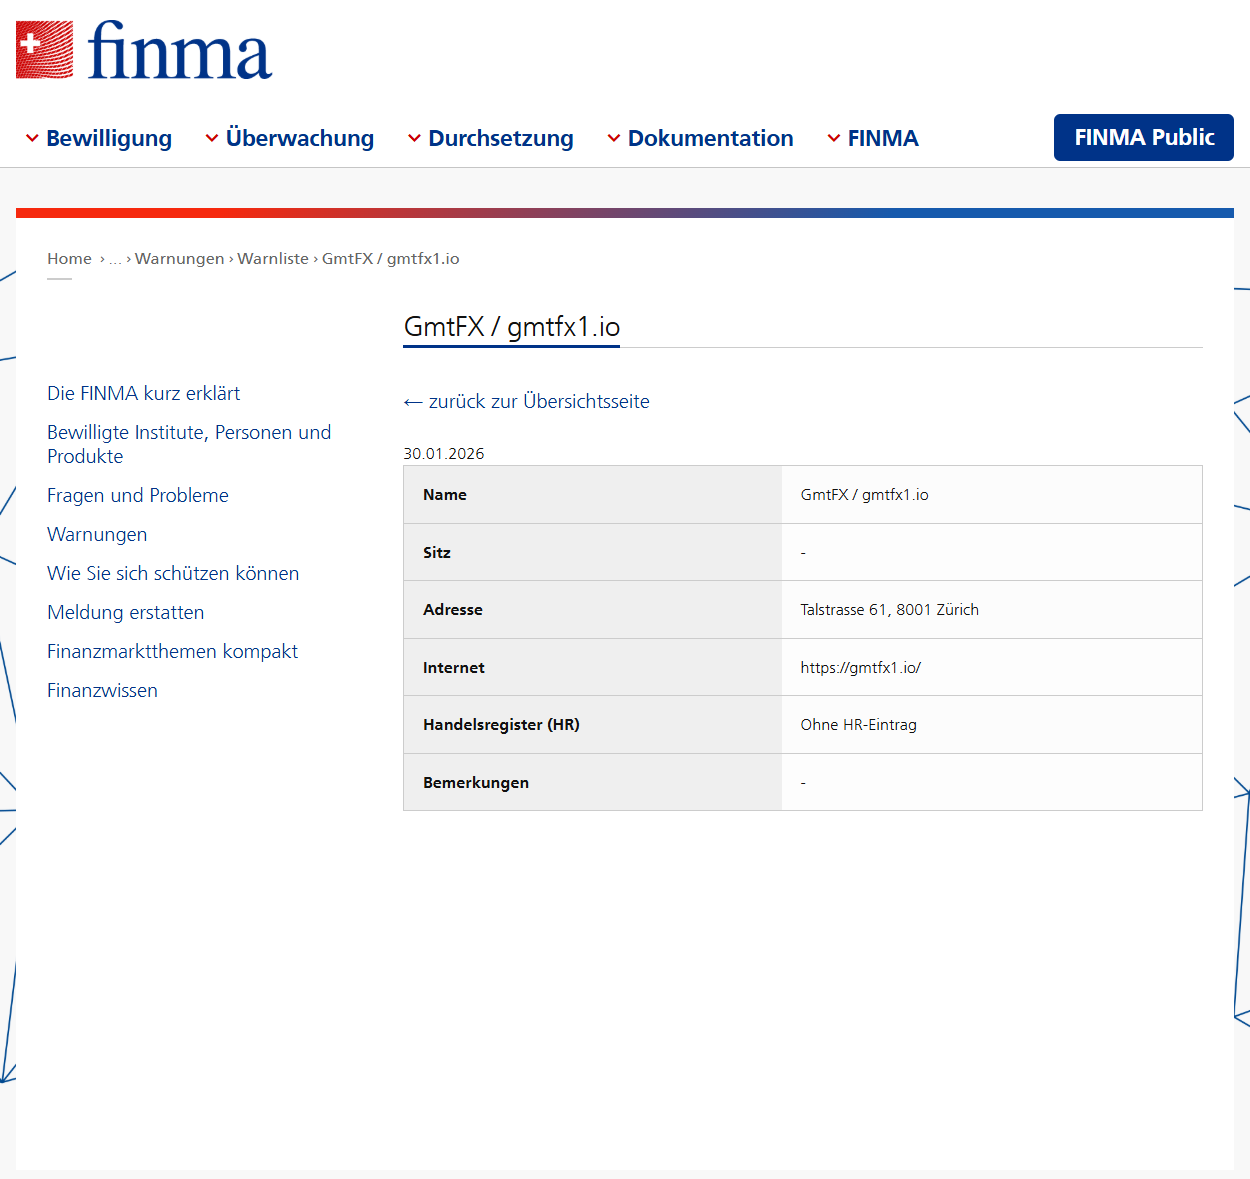Screen dimensions: 1250x1179
Task: Click the left arrow before zurück
Action: tap(413, 402)
